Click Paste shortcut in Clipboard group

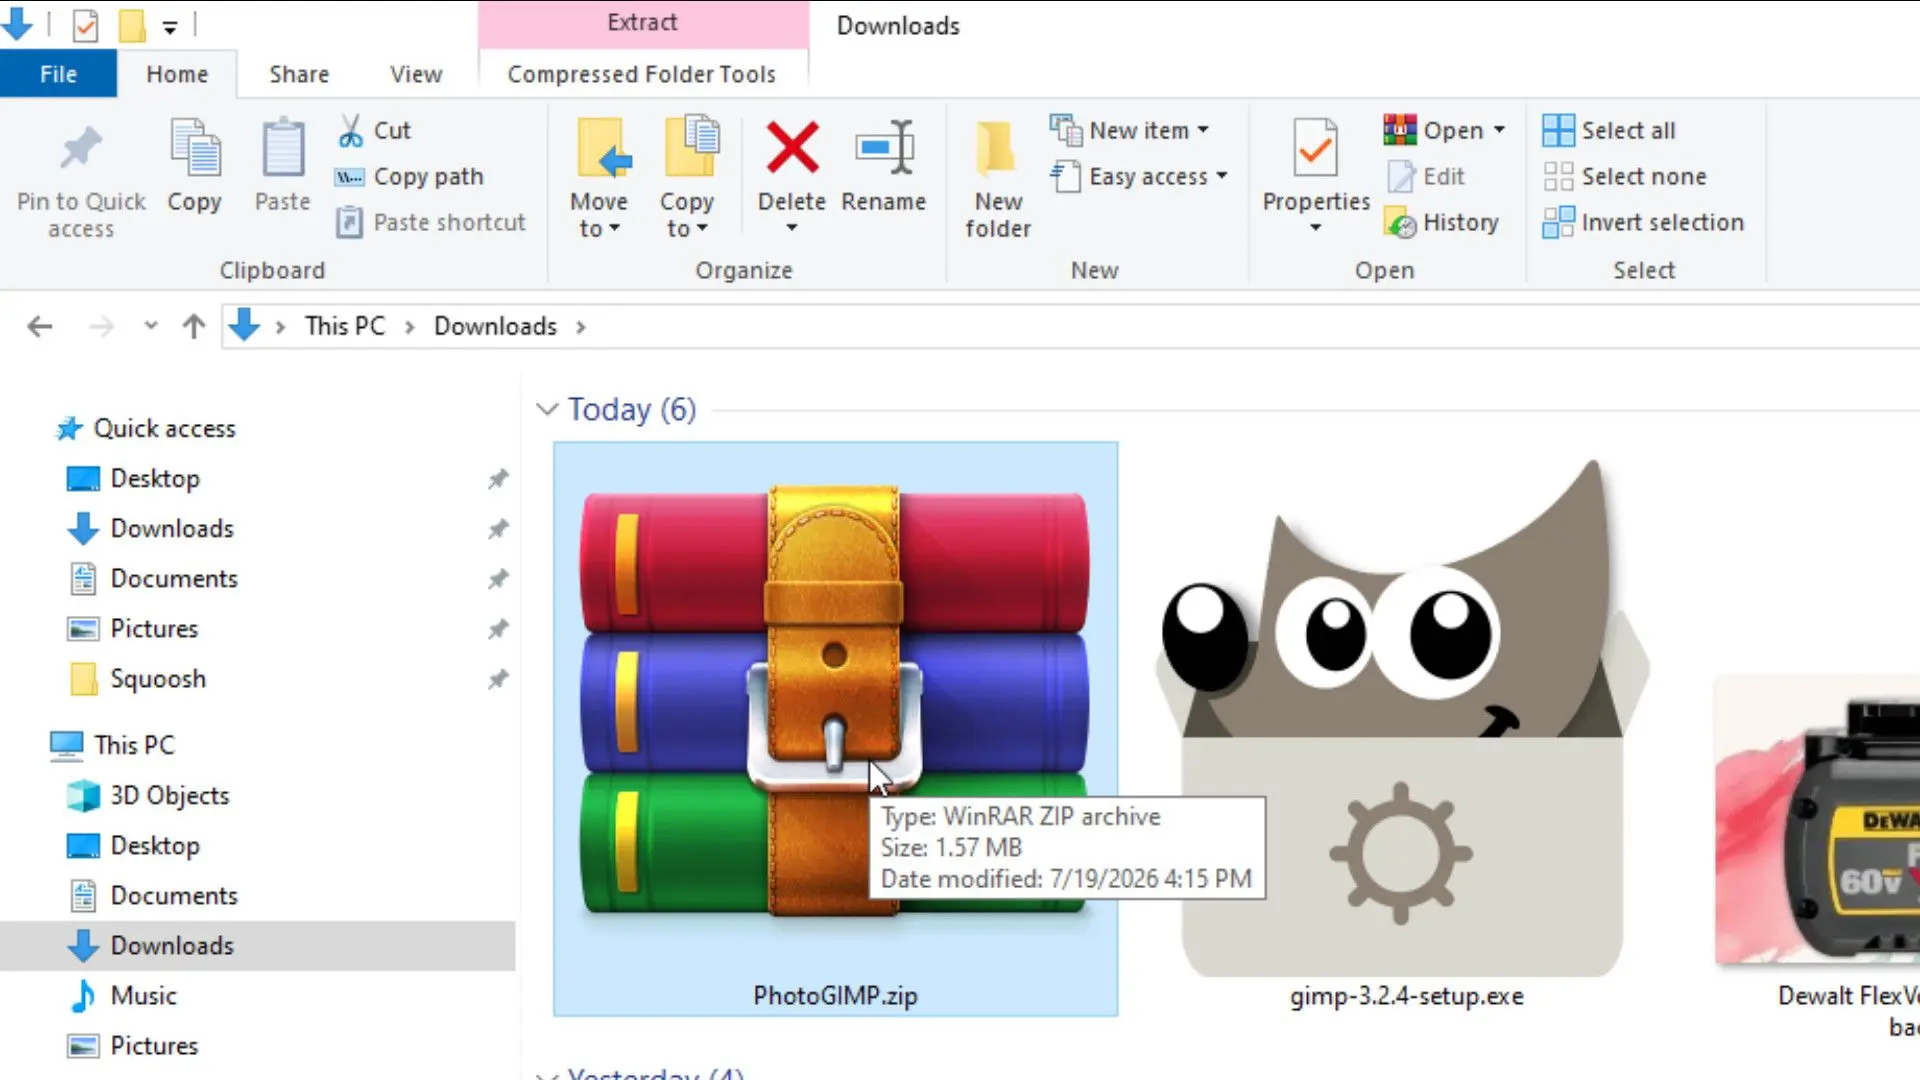[x=431, y=222]
